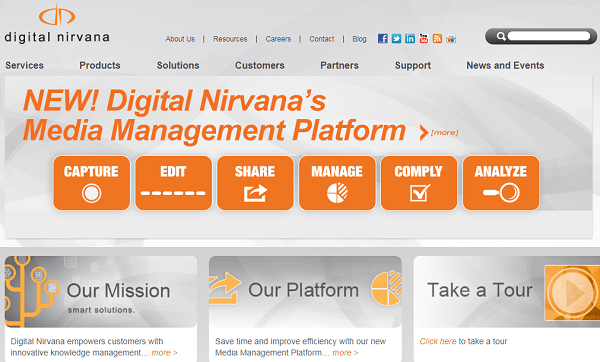Click the 'smart solutions.' tagline
600x362 pixels.
click(x=101, y=310)
